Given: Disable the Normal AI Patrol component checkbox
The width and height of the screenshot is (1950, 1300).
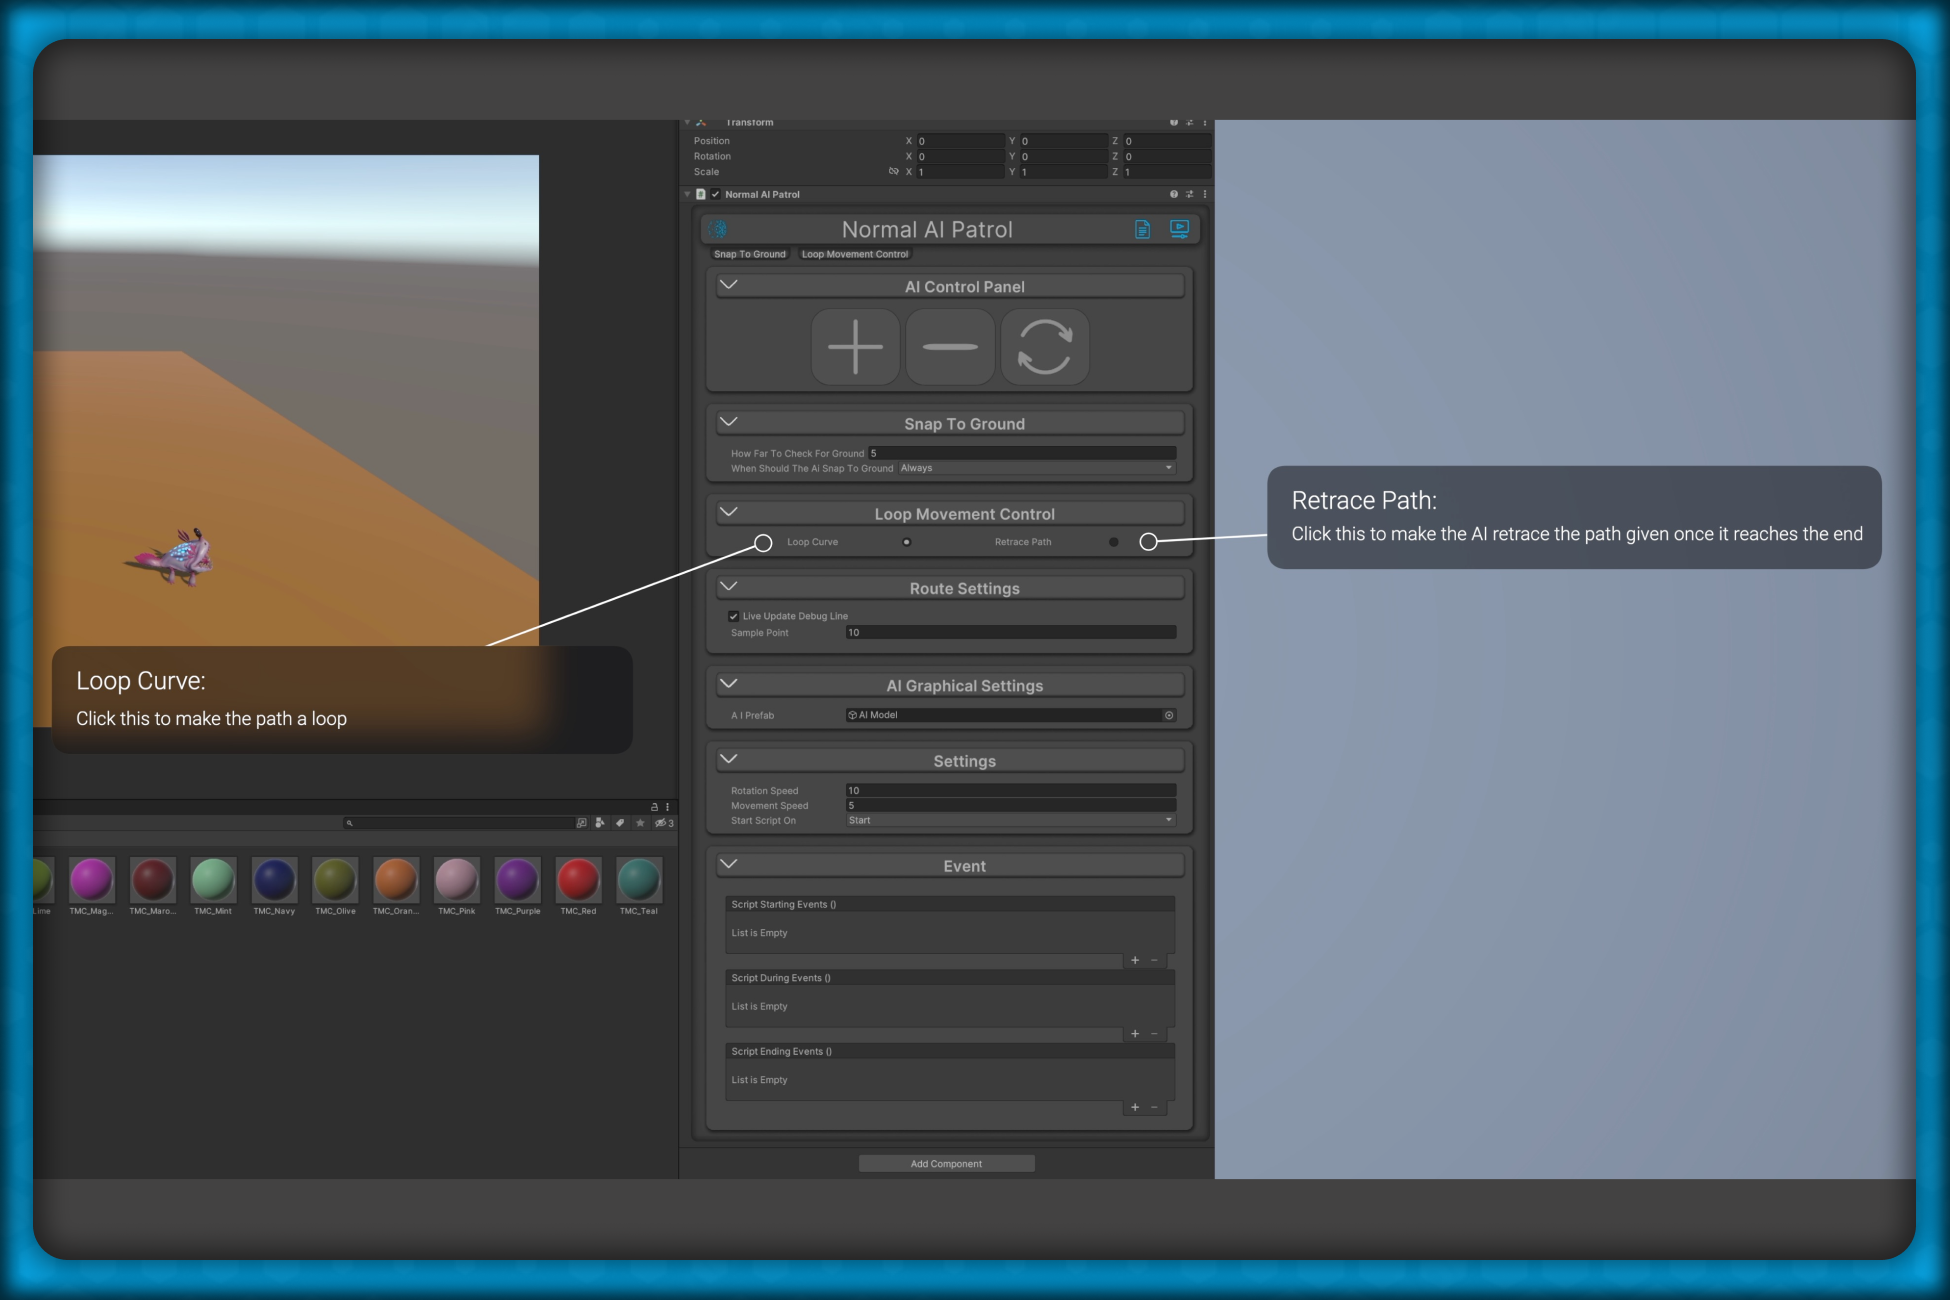Looking at the screenshot, I should click(715, 194).
